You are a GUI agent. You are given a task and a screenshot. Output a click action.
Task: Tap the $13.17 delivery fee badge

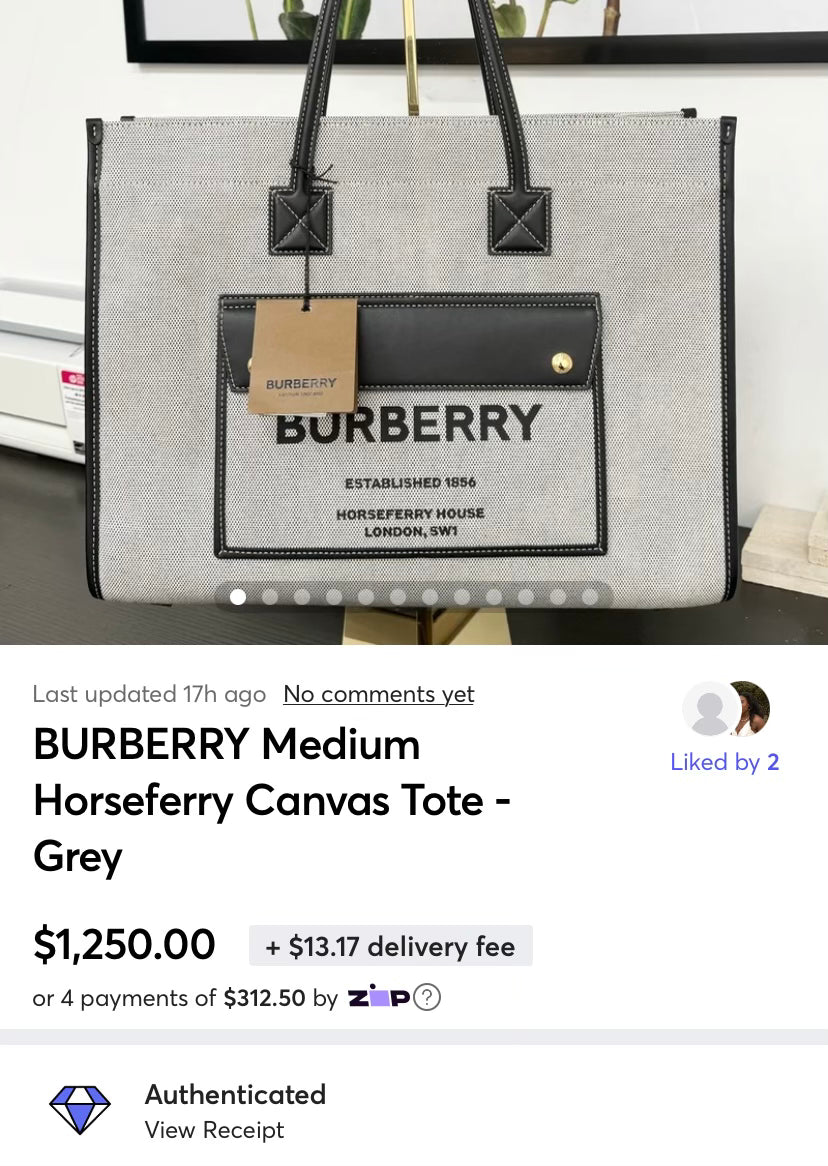coord(391,946)
